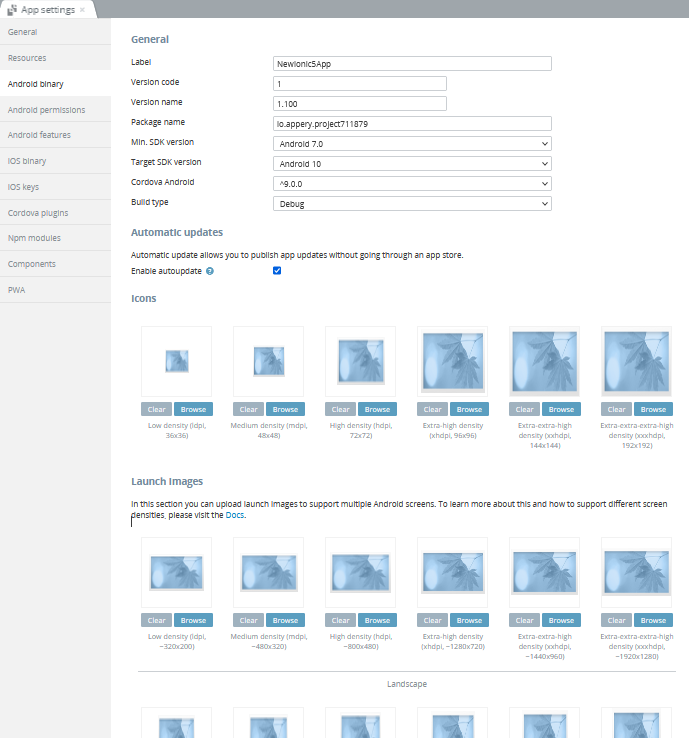Click the Docs link in Launch Images
Screen dimensions: 689x738
click(235, 515)
